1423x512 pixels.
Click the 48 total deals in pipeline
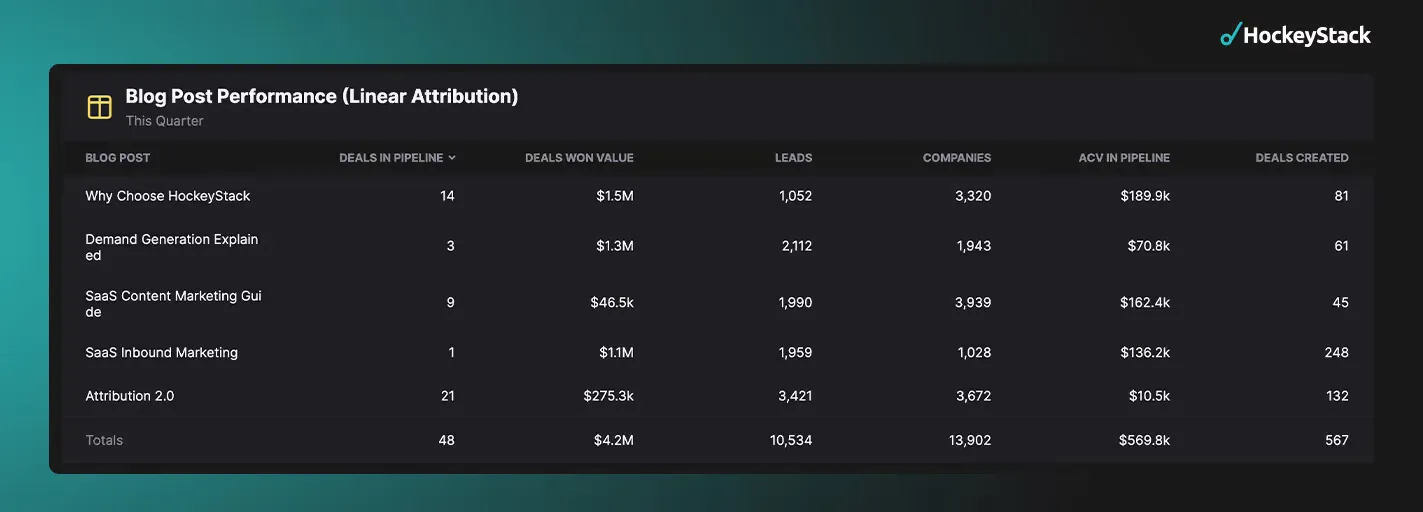tap(446, 440)
